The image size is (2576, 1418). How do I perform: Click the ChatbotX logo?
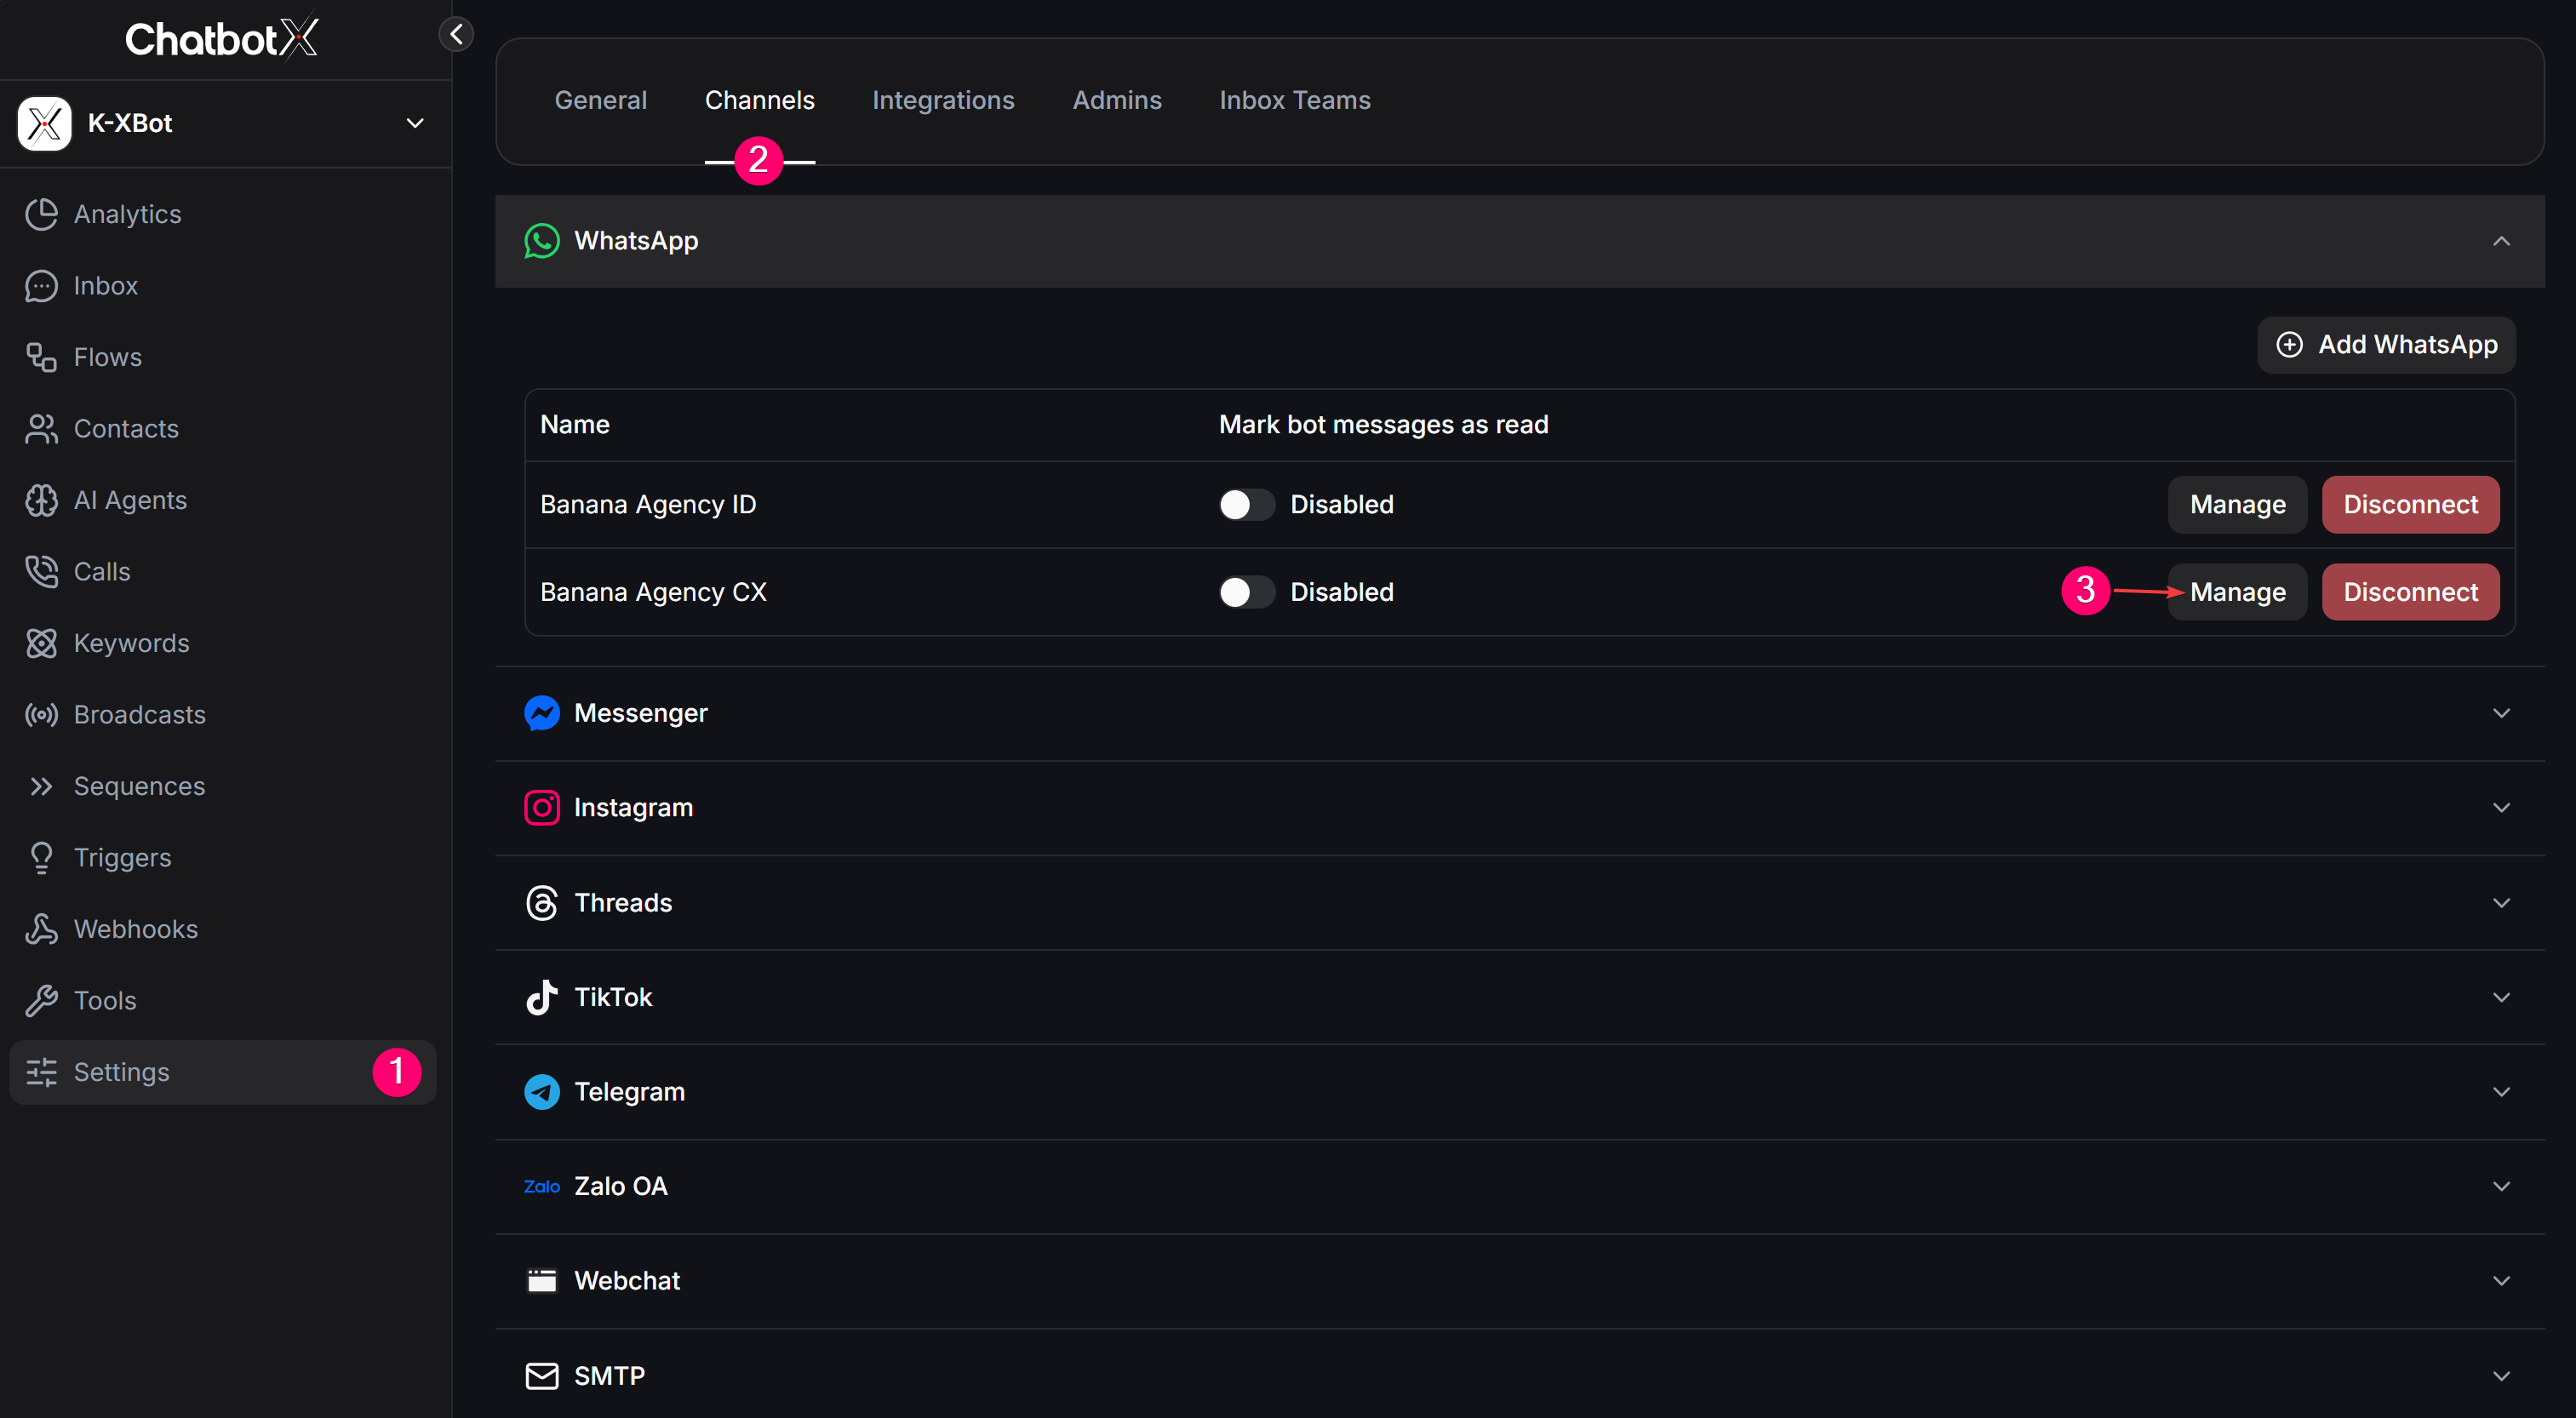pyautogui.click(x=222, y=38)
